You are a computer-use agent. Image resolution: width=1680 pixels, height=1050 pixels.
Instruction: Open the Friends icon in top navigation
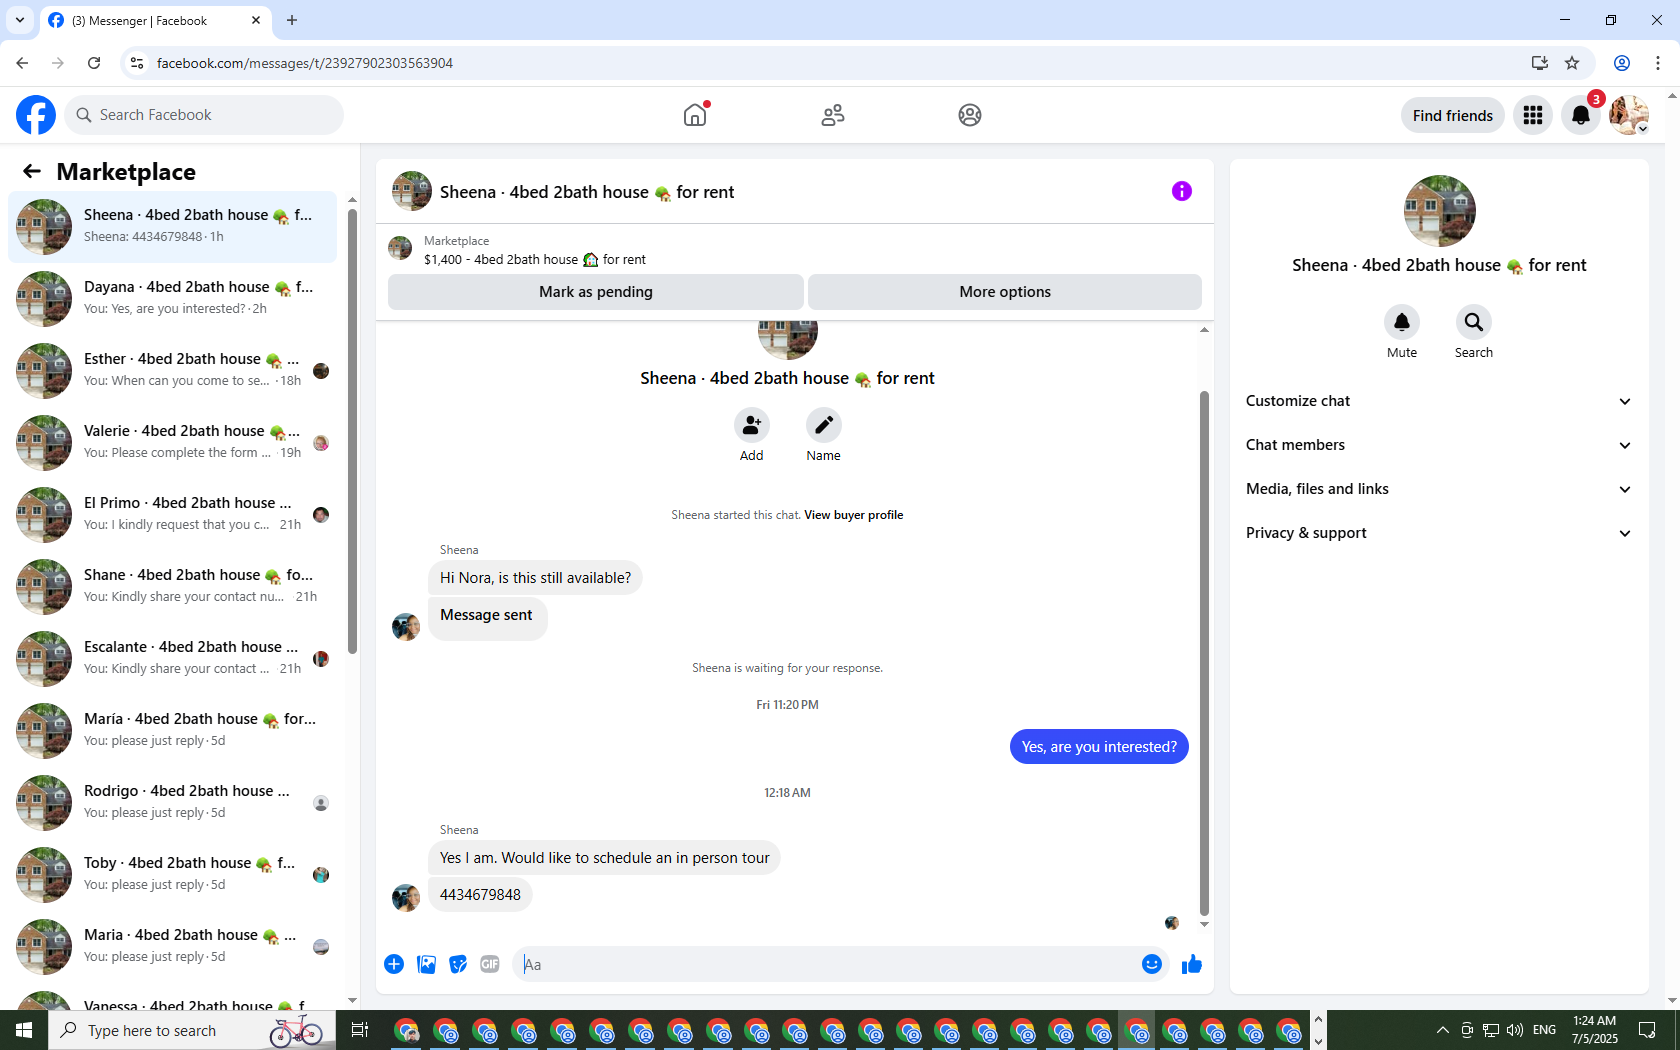coord(833,115)
